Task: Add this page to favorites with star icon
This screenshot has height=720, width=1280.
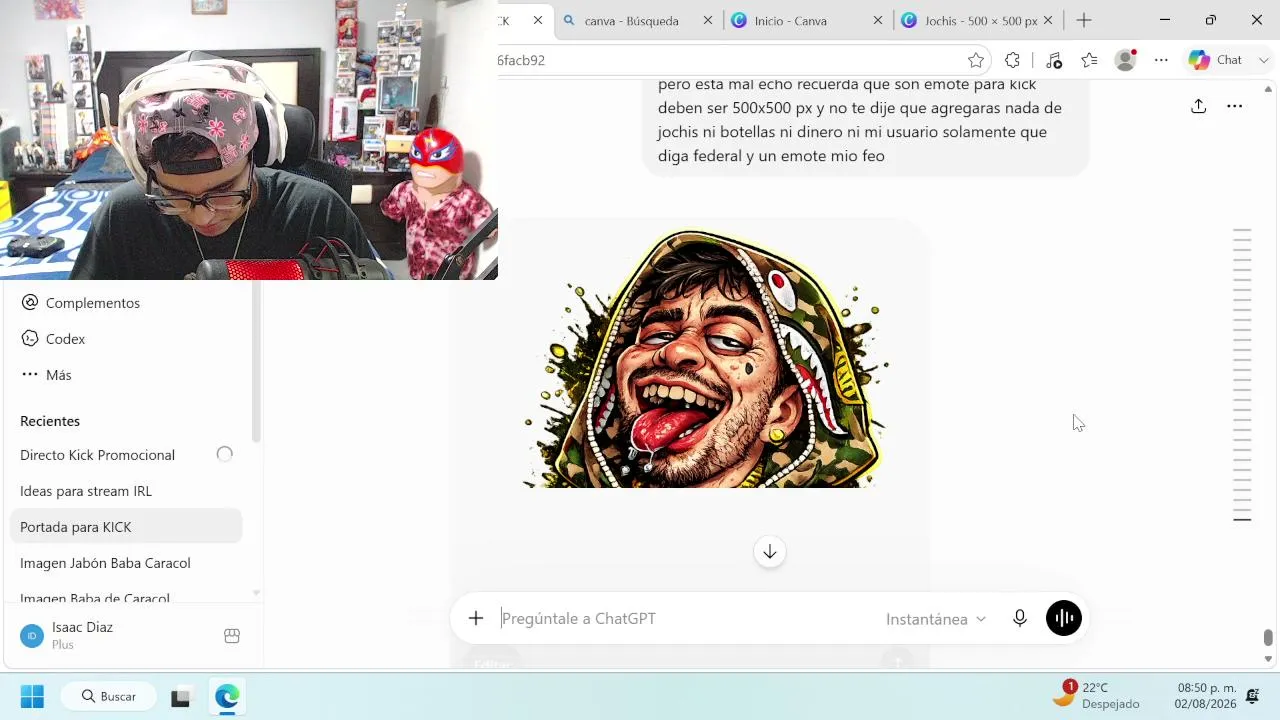Action: pyautogui.click(x=976, y=60)
